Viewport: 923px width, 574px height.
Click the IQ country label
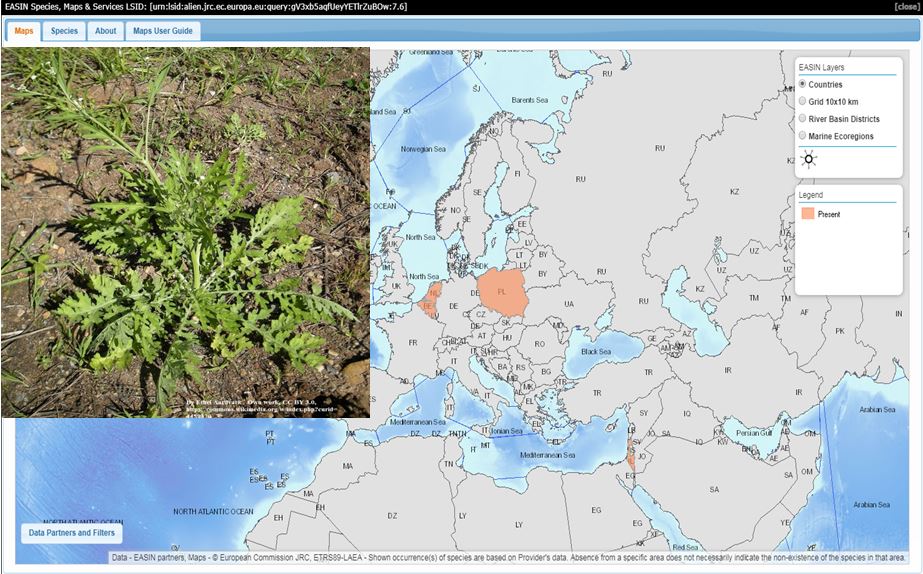(x=687, y=414)
